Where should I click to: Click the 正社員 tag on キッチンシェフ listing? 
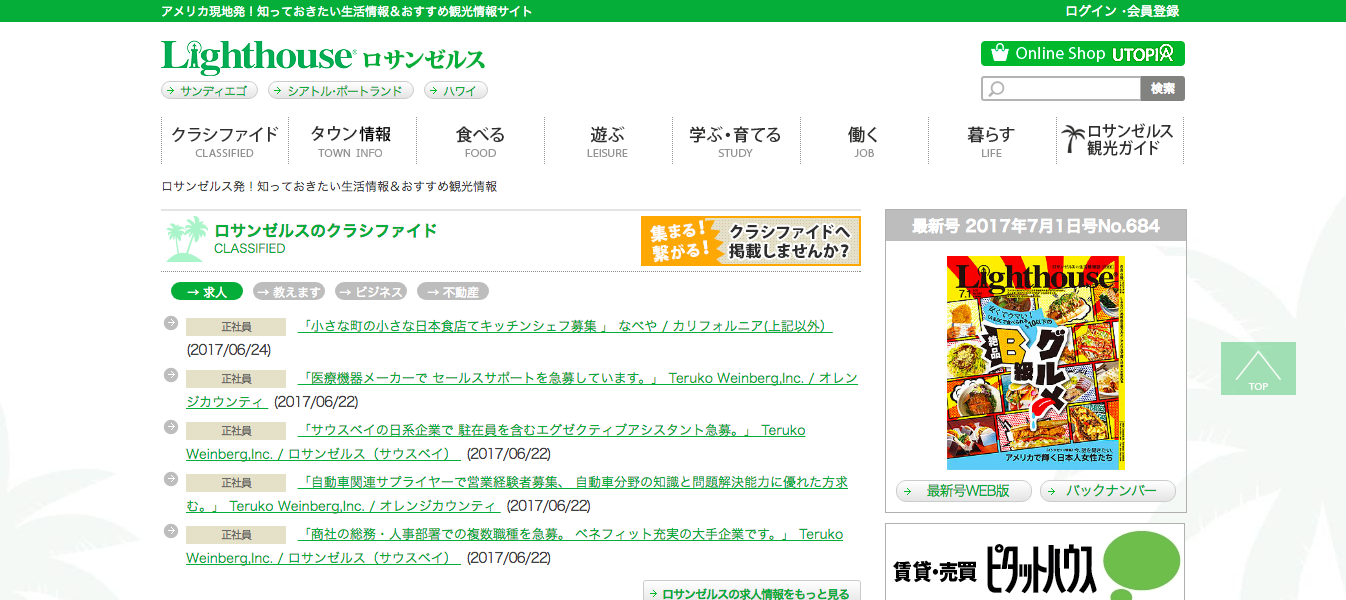[x=236, y=327]
